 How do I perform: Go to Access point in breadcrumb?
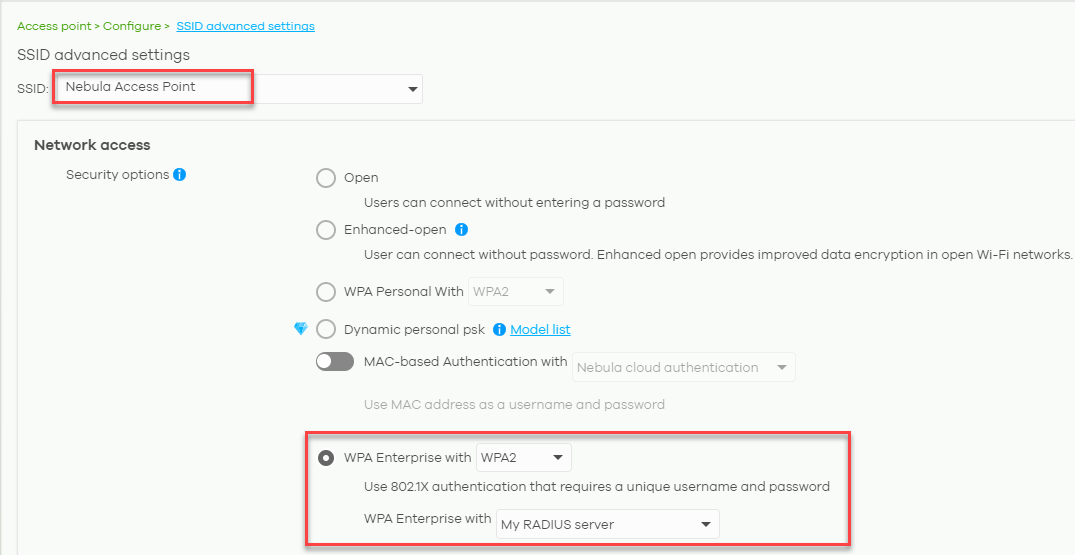pos(54,26)
